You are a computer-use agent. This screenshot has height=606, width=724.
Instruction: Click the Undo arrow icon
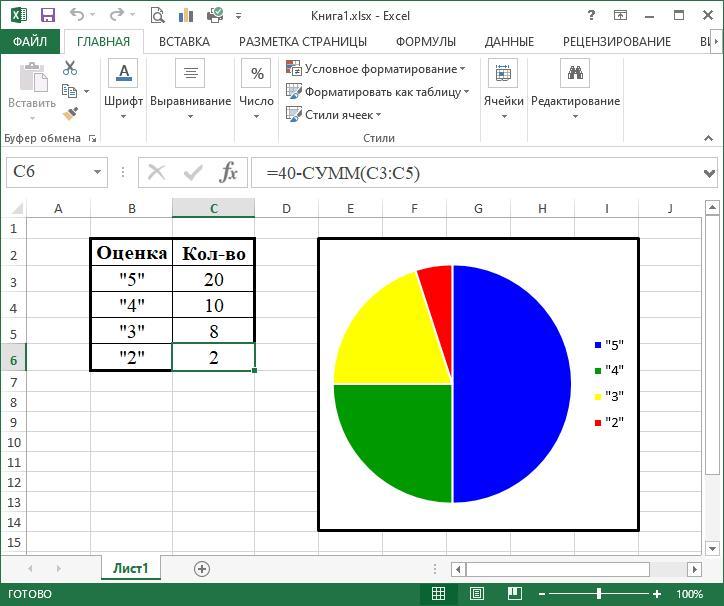[x=78, y=16]
